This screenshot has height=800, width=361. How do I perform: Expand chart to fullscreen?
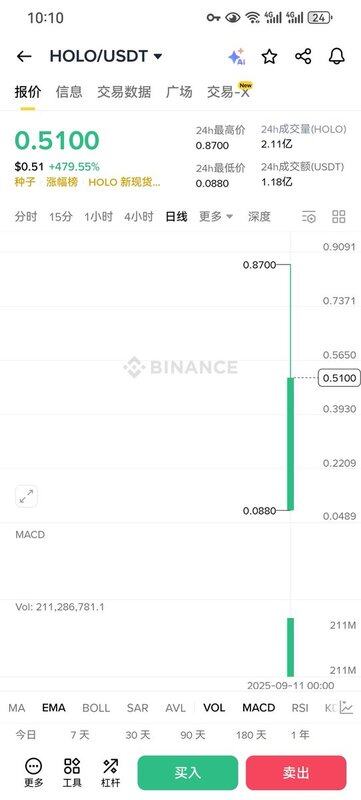pos(27,496)
